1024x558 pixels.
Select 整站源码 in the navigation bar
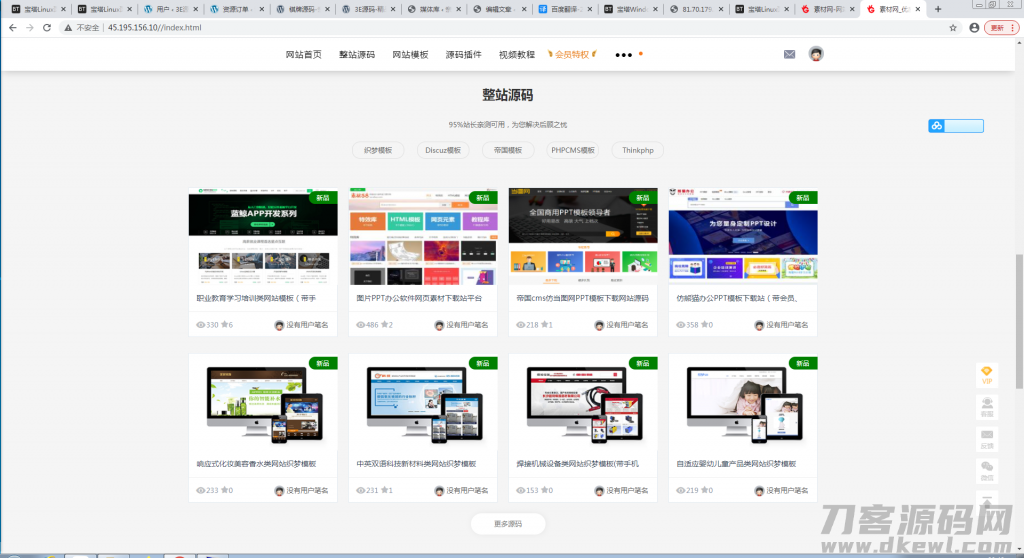tap(357, 54)
